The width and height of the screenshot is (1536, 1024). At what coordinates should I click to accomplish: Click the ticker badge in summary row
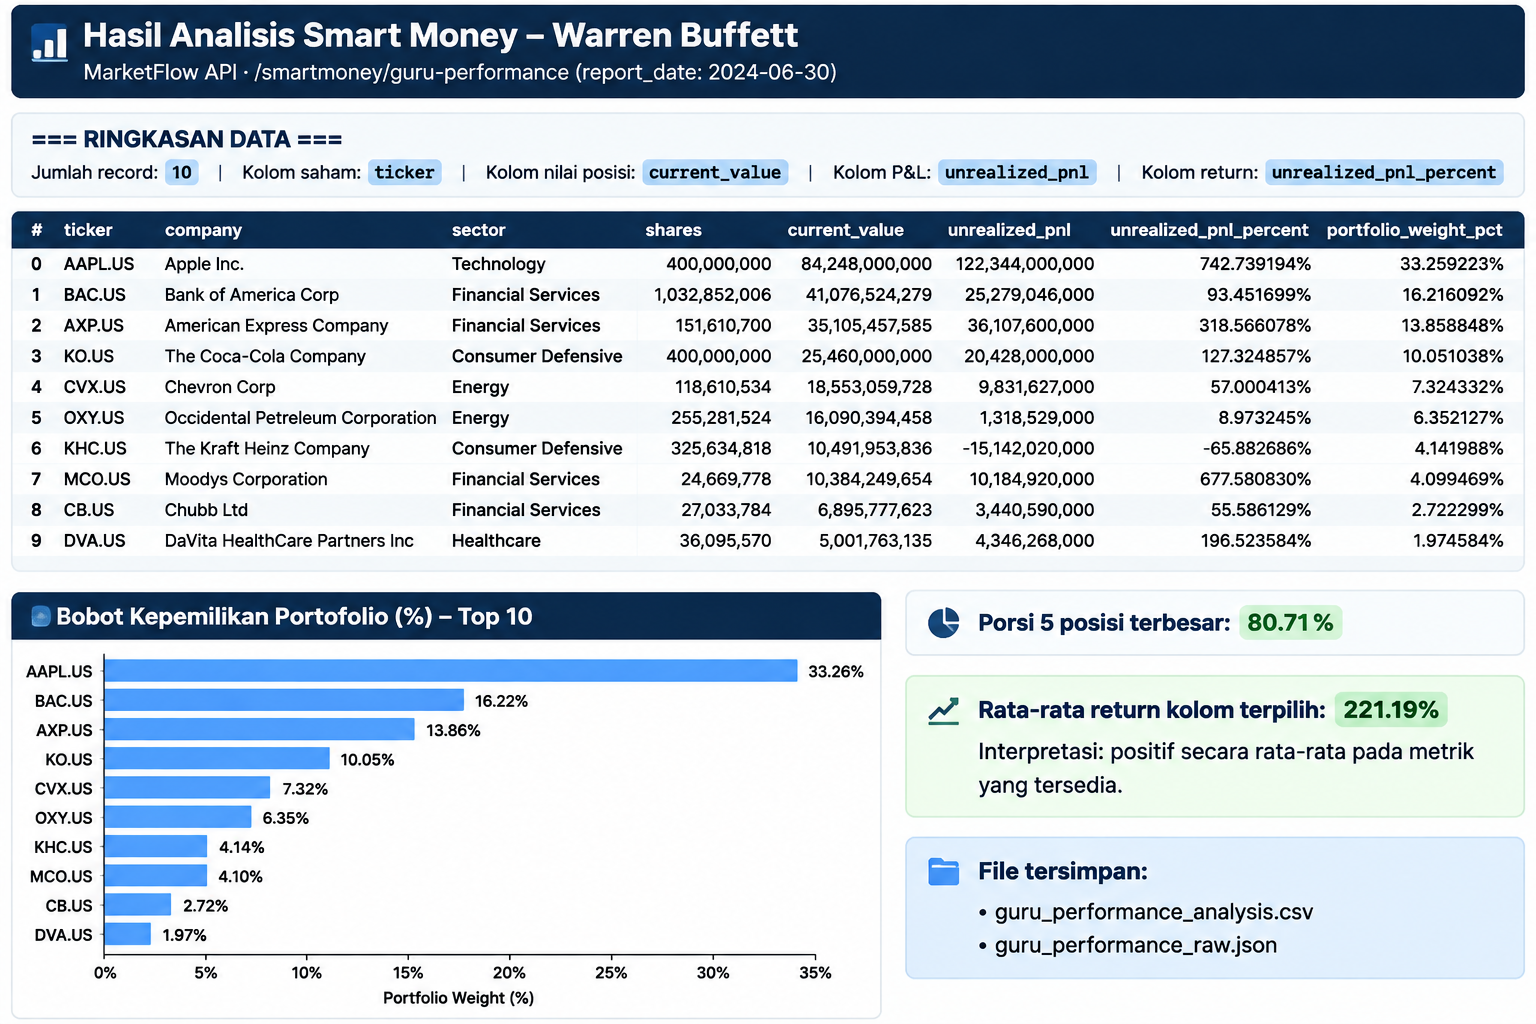point(404,172)
